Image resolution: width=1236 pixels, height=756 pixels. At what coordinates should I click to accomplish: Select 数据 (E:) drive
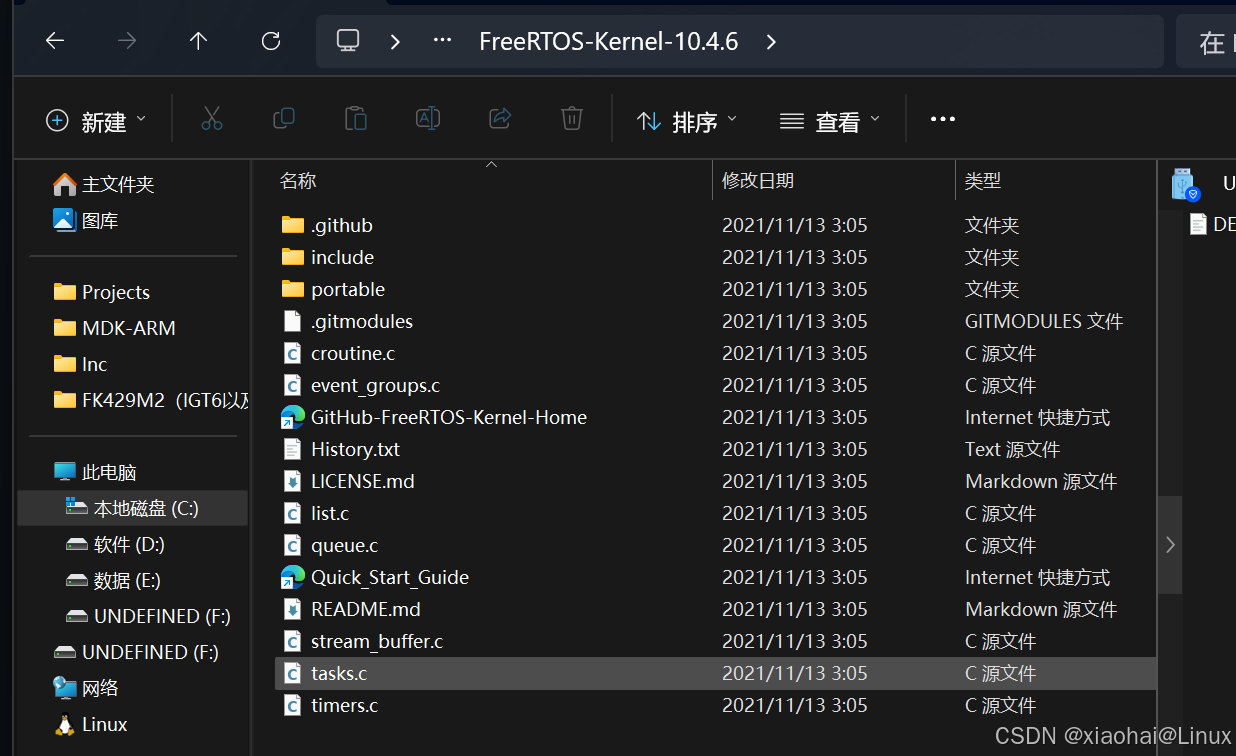click(x=113, y=580)
